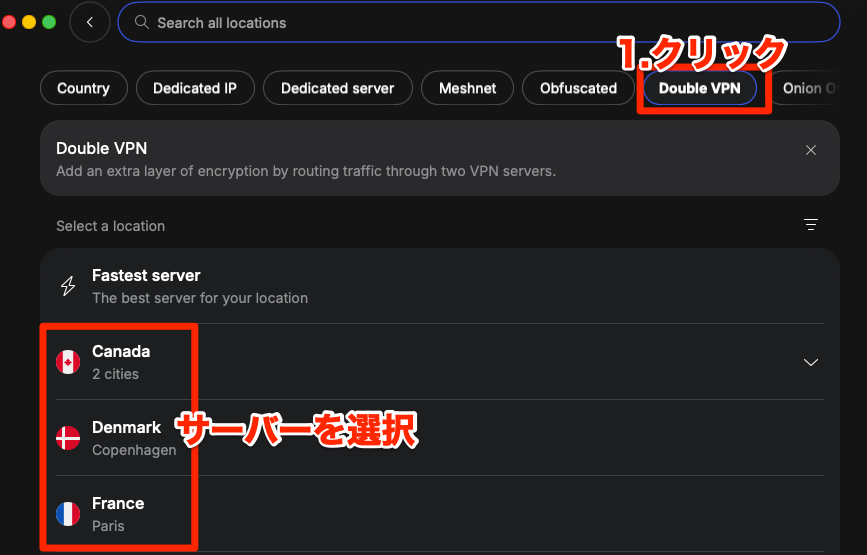
Task: Click the macOS red close window button
Action: point(9,22)
